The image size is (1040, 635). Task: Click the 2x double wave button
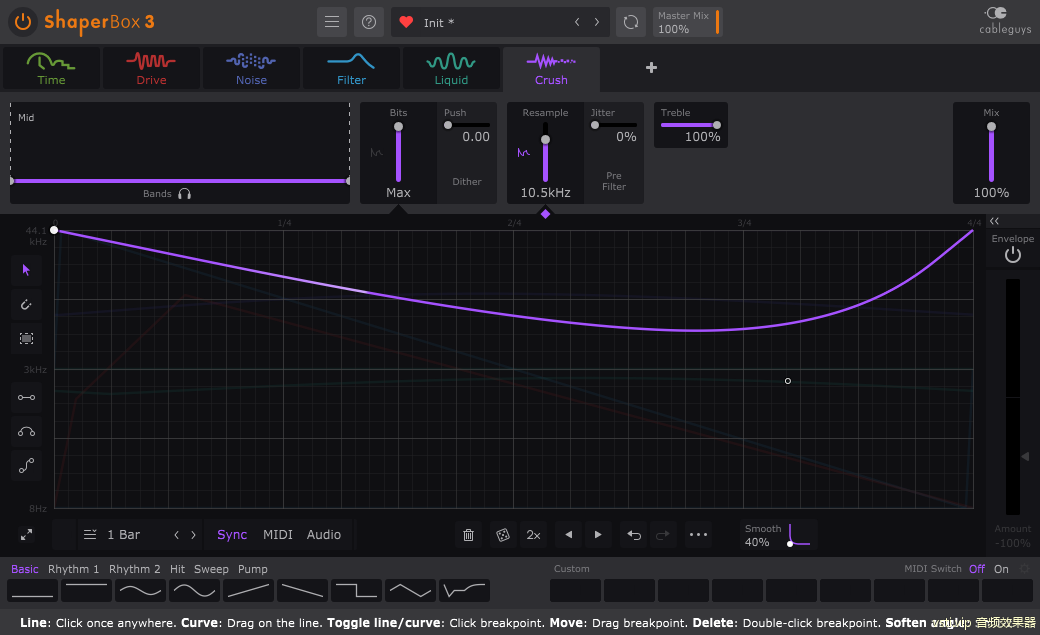533,535
